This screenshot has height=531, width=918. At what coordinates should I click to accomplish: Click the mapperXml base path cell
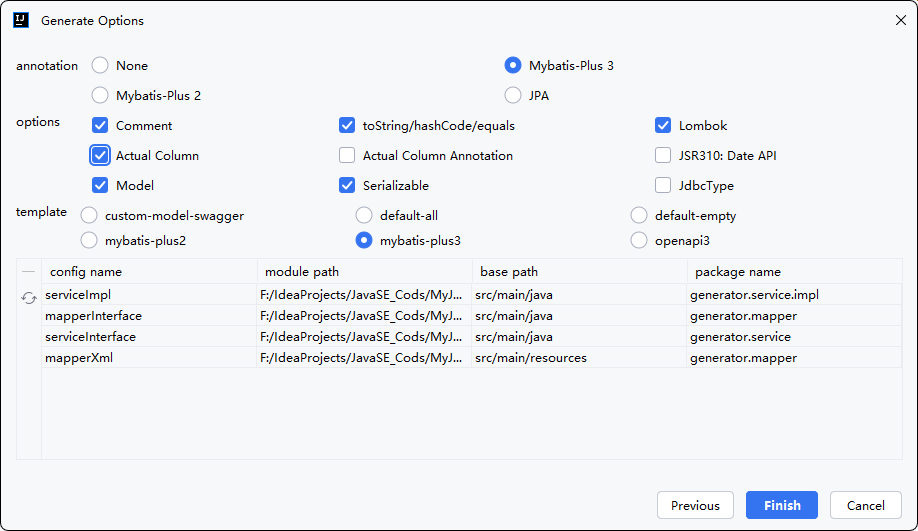(578, 358)
